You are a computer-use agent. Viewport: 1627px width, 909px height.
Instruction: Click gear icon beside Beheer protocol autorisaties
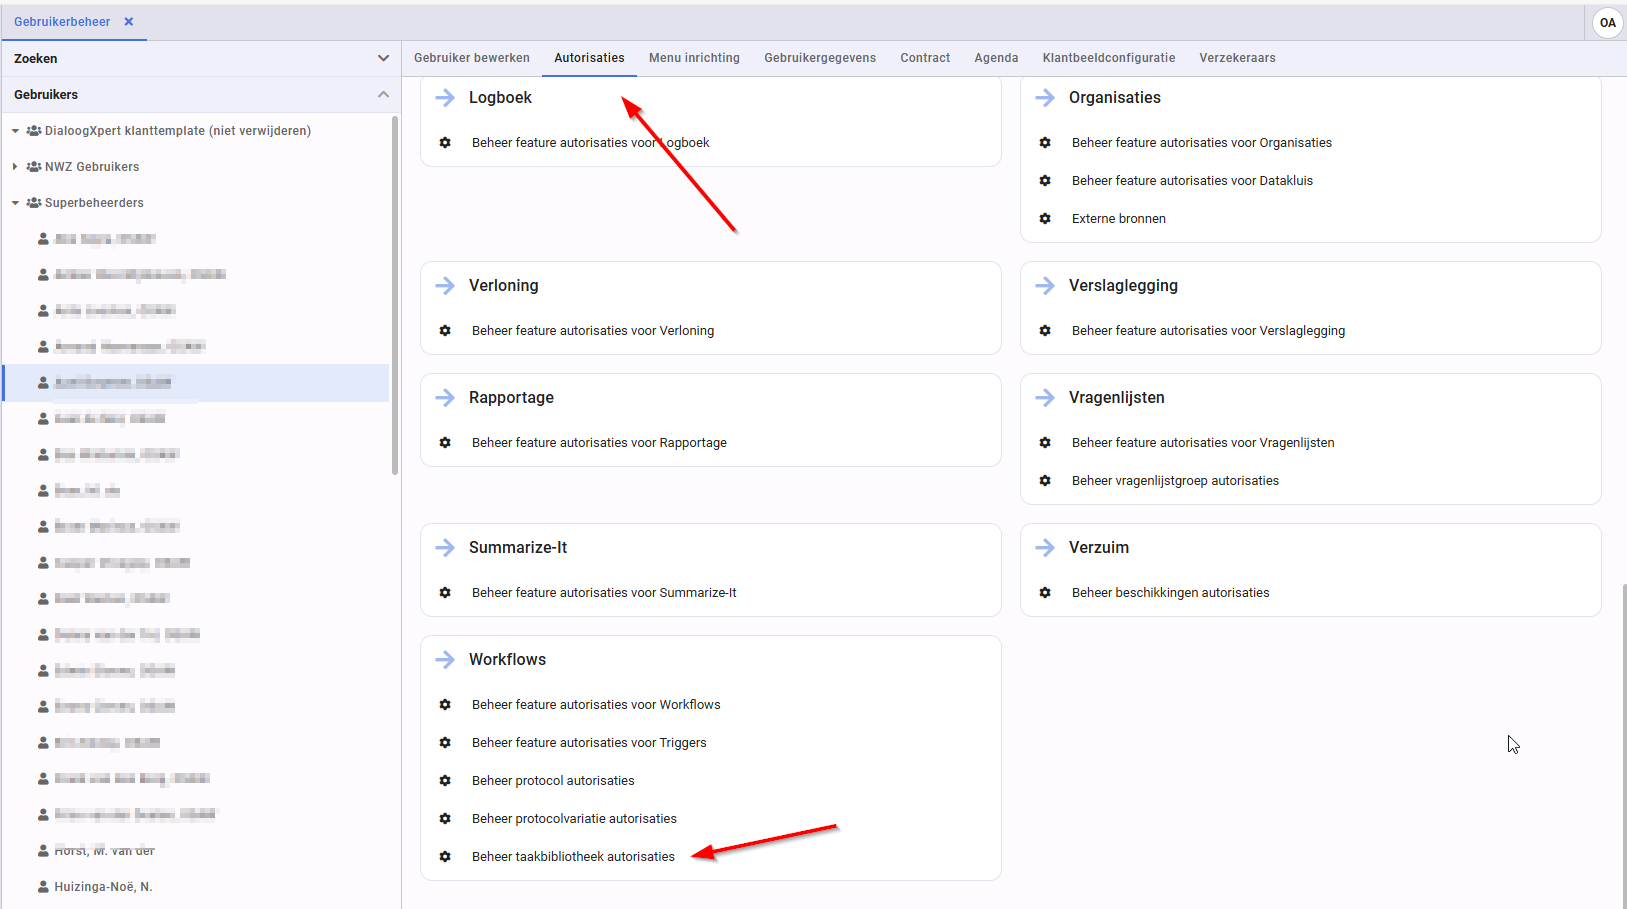[x=445, y=781]
